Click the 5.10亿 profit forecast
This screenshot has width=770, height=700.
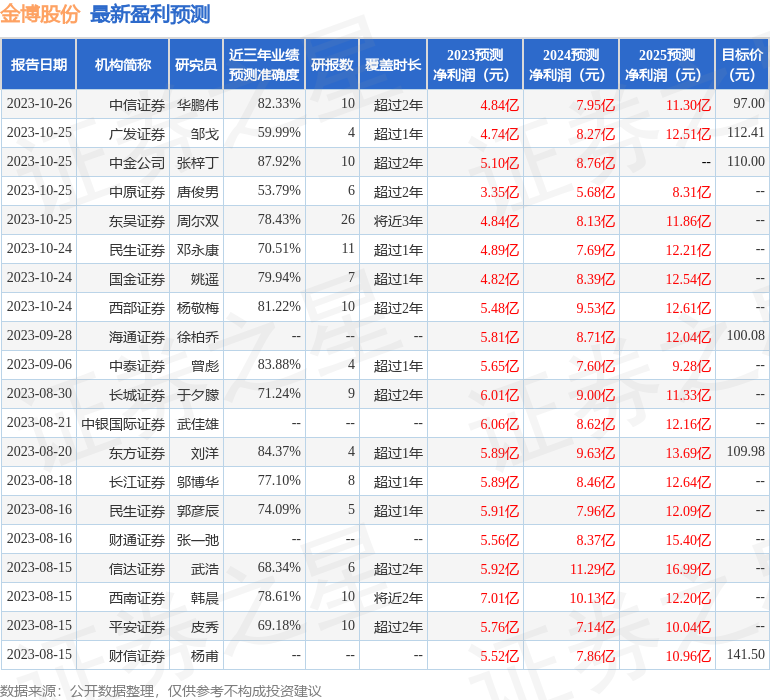[x=499, y=163]
